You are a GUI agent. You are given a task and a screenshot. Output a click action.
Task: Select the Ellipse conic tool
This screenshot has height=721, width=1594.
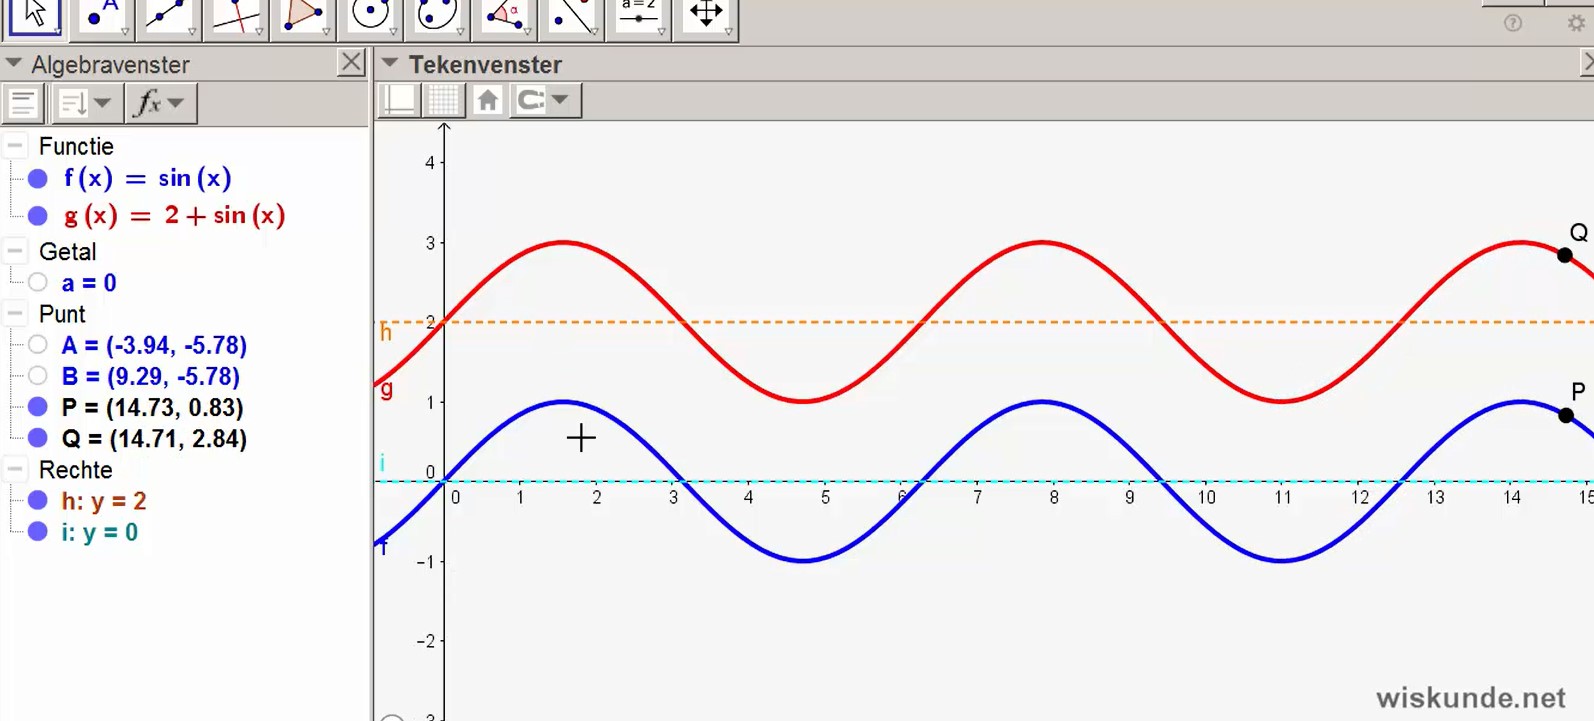437,17
